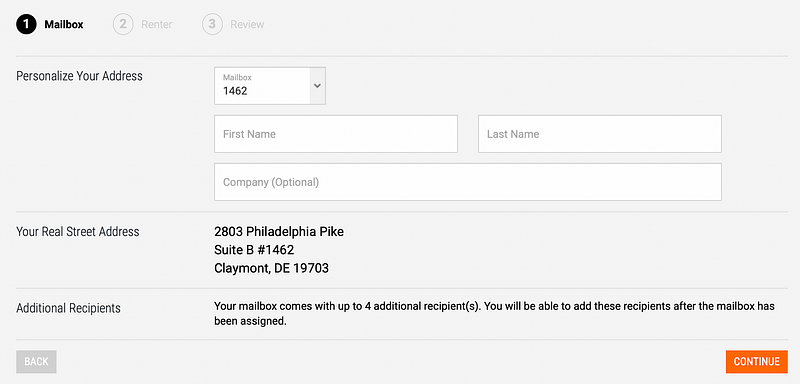Click the Your Real Street Address label

tap(78, 232)
